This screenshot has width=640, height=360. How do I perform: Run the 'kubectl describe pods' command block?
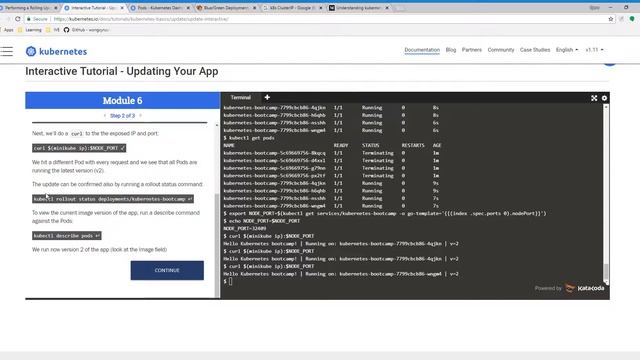[67, 236]
